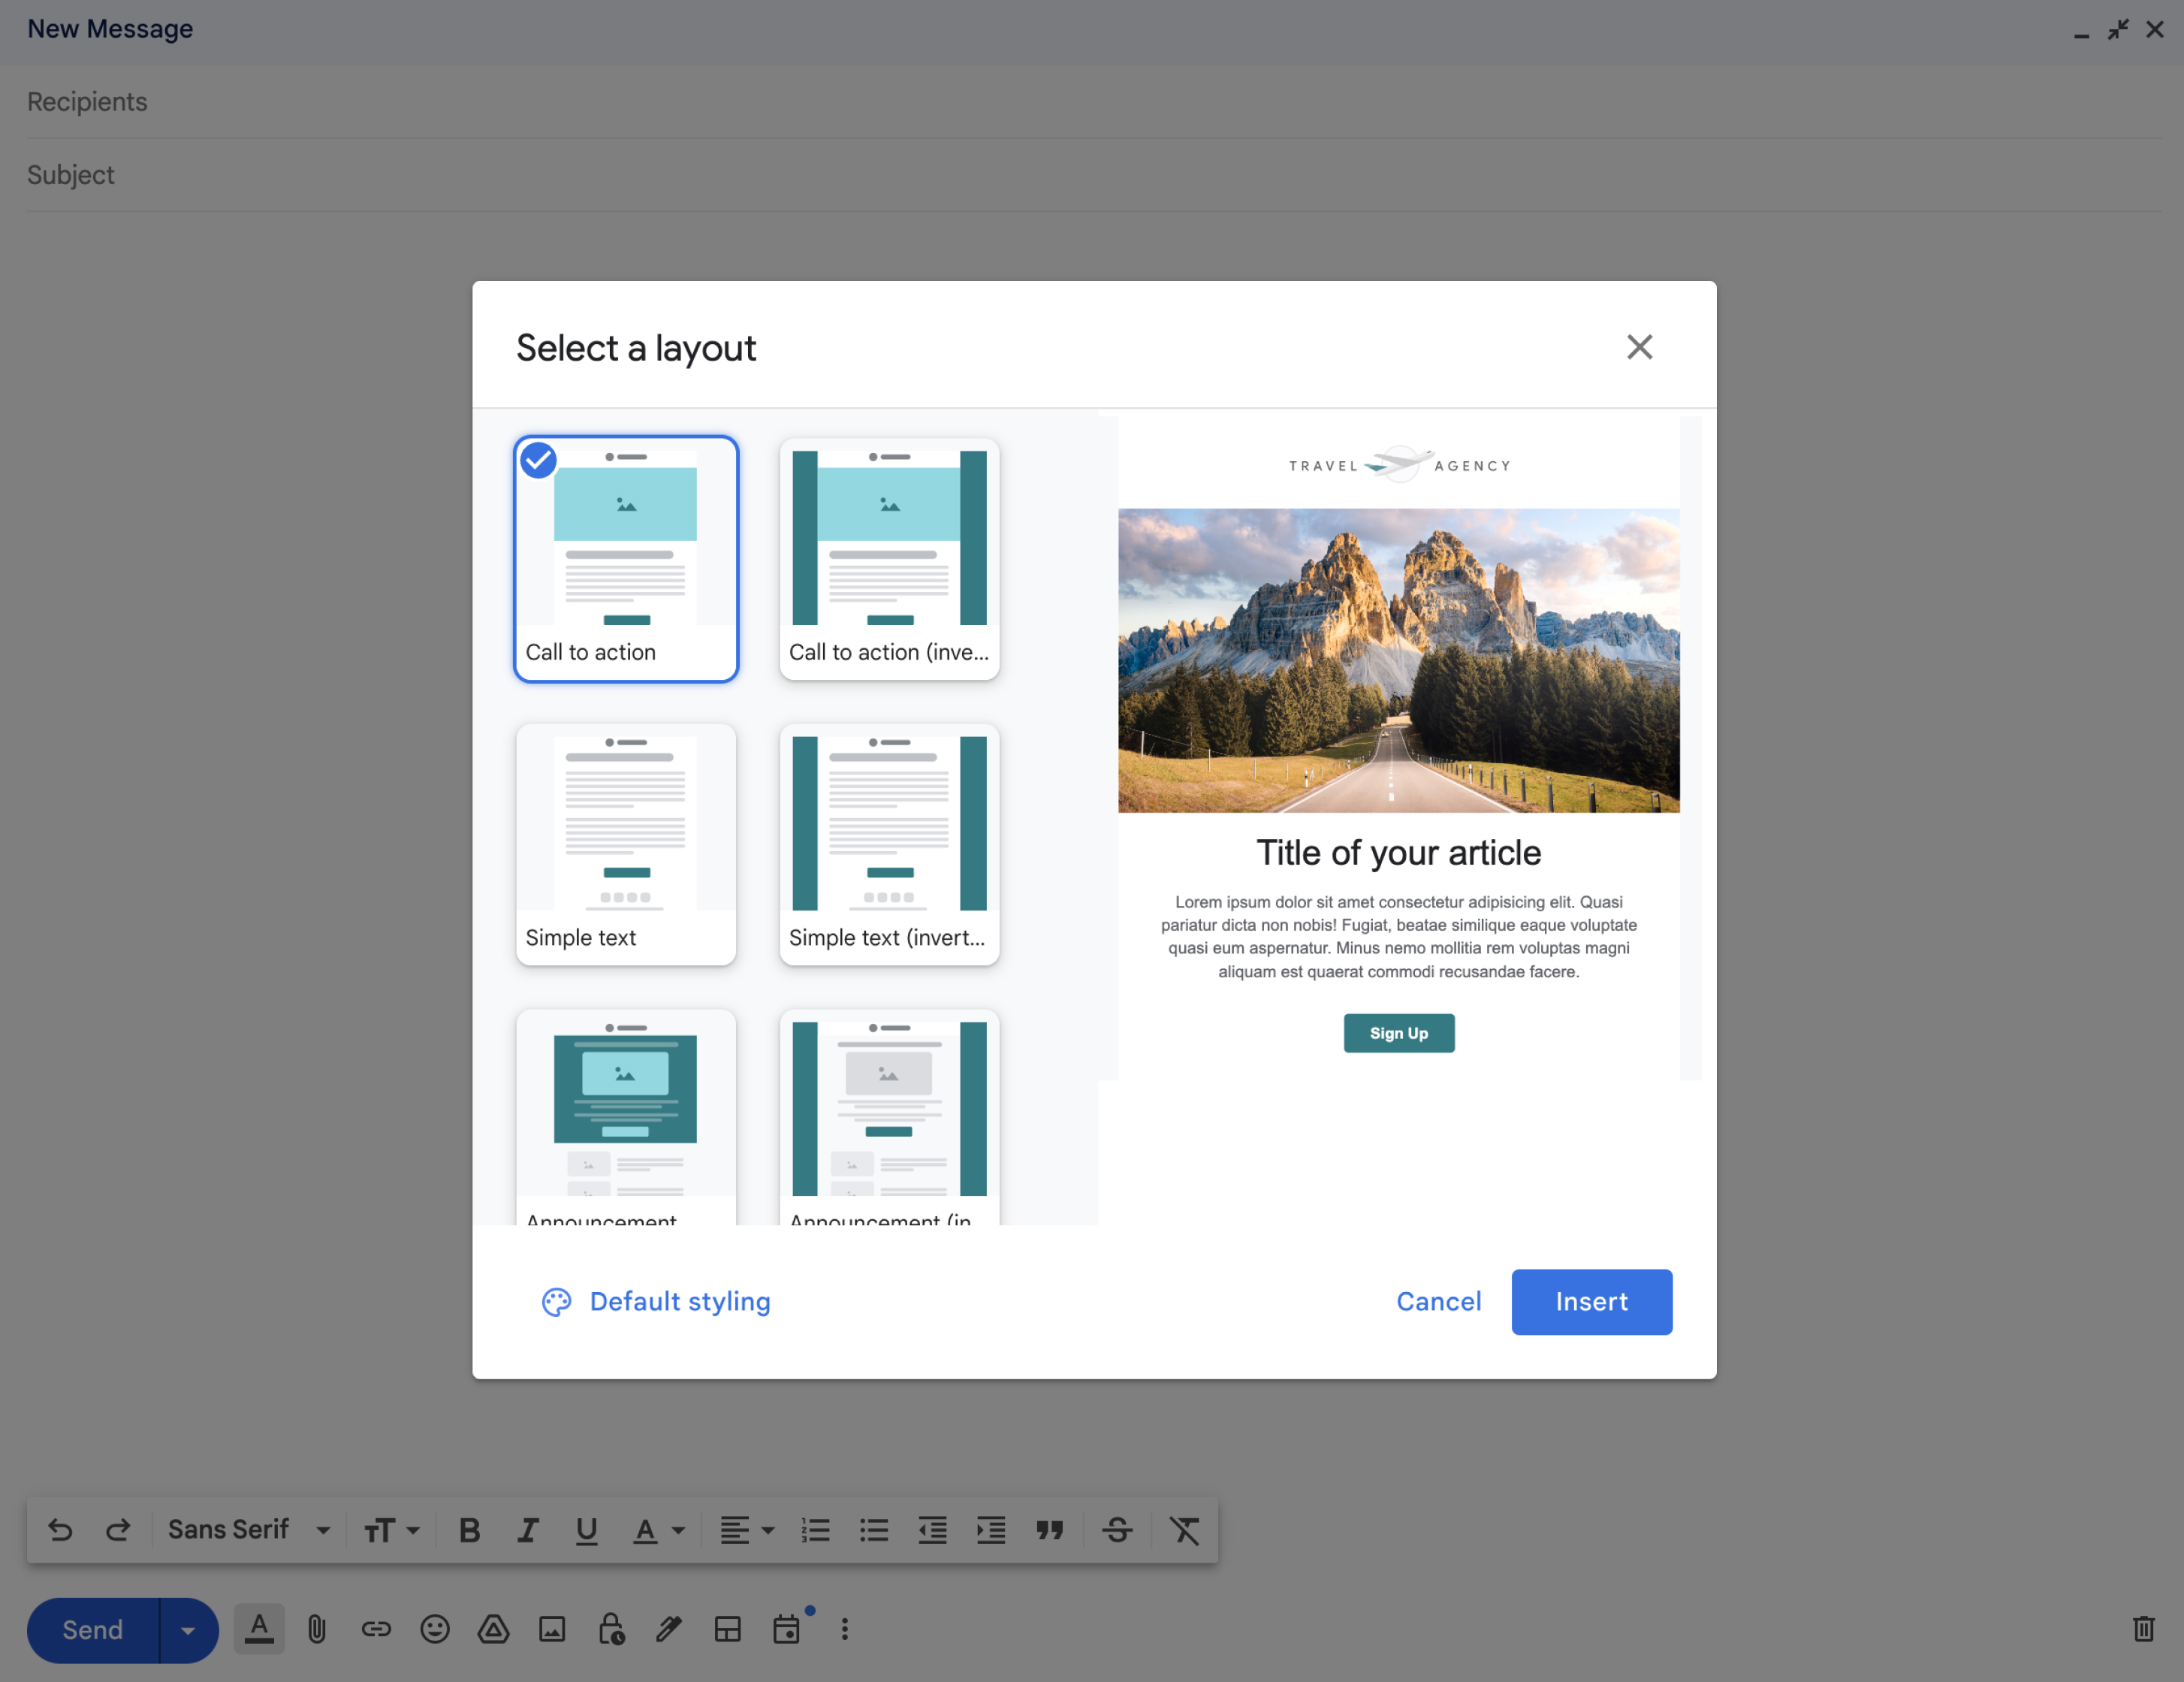Click the insert signature pen icon
Image resolution: width=2184 pixels, height=1682 pixels.
(x=669, y=1629)
